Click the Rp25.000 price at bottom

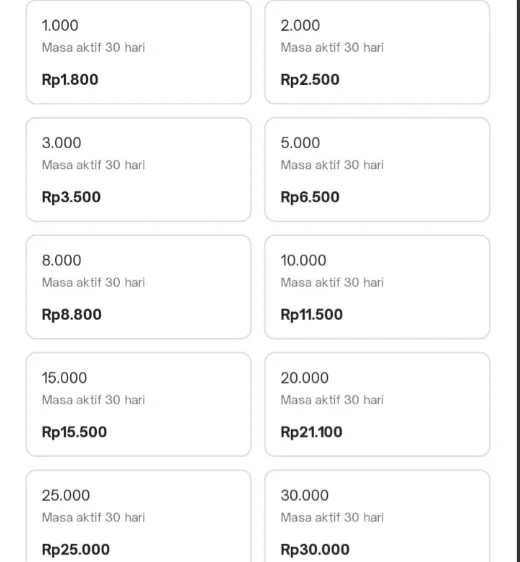(x=76, y=550)
